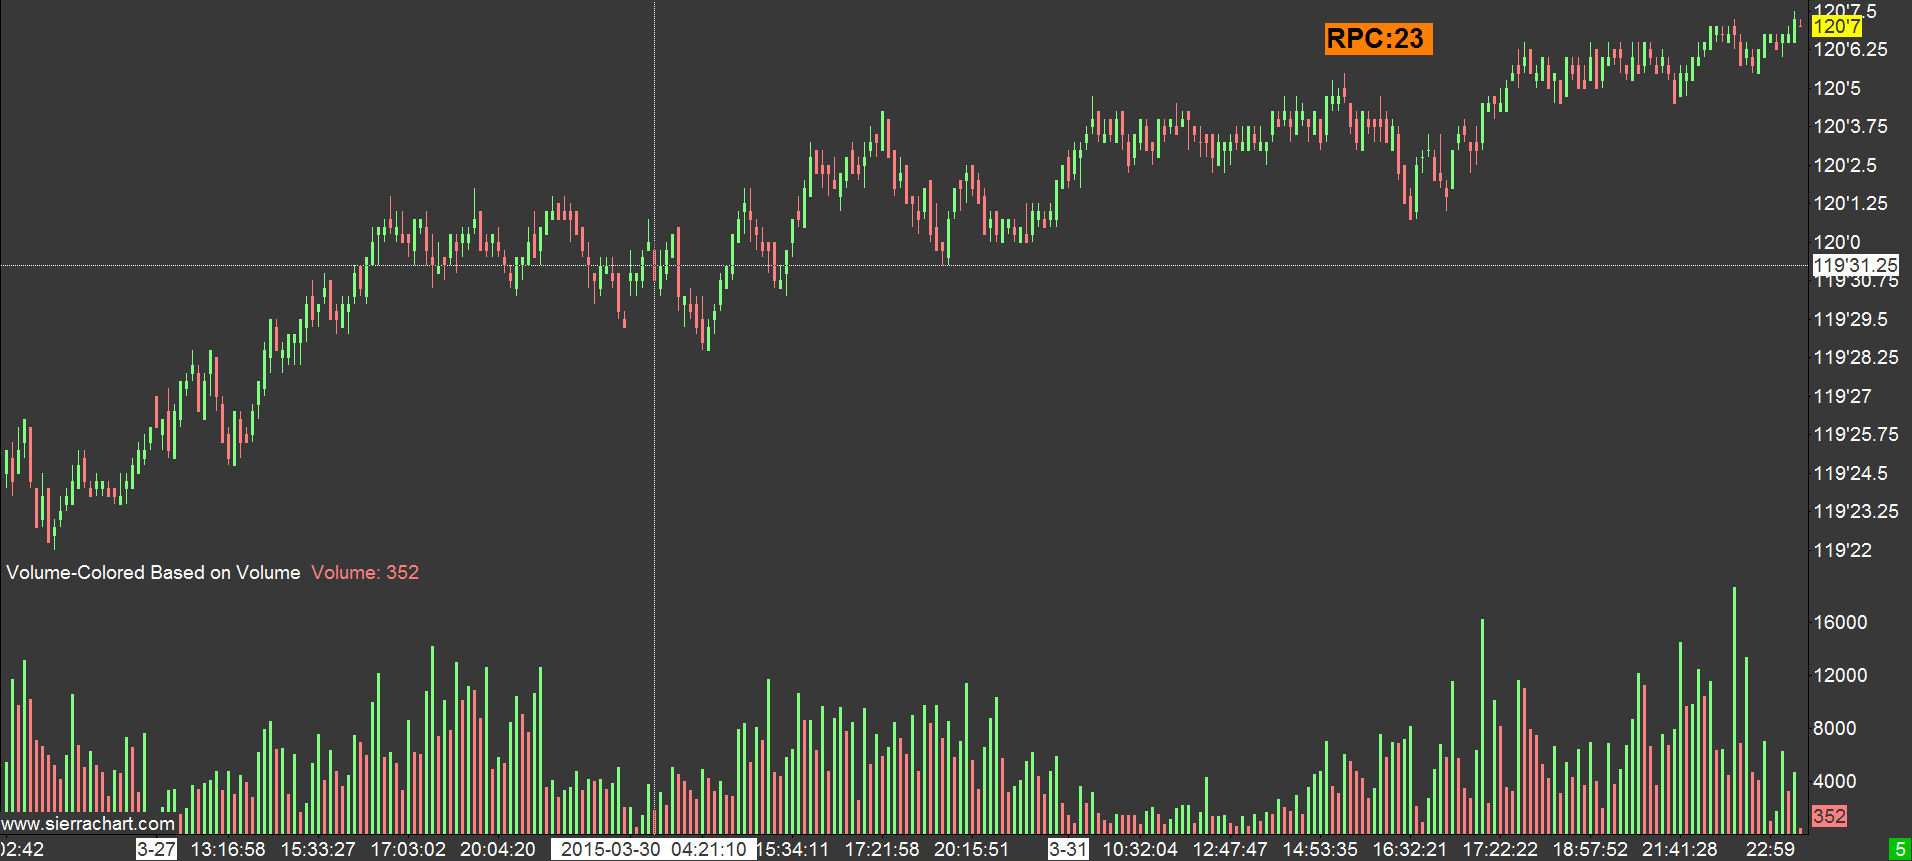This screenshot has width=1912, height=861.
Task: Click the 119'31.25 crosshair price label
Action: [1855, 265]
